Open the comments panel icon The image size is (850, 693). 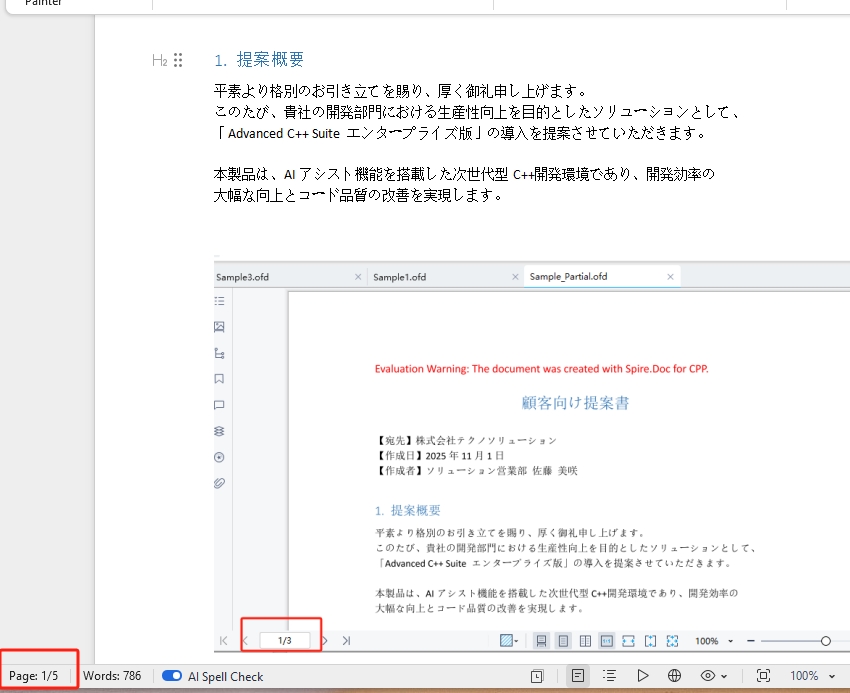tap(219, 405)
